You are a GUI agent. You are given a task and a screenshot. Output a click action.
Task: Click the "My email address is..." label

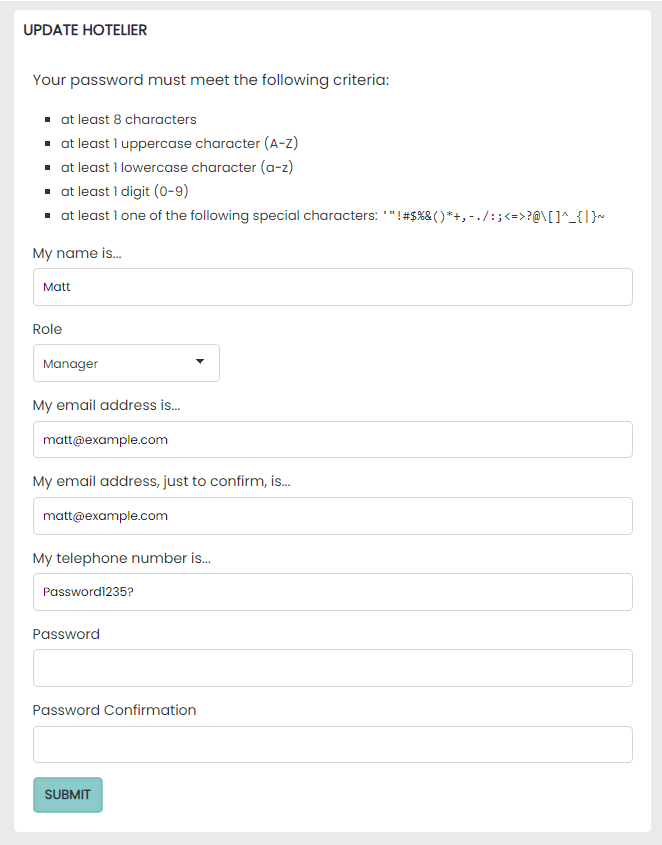click(x=106, y=405)
